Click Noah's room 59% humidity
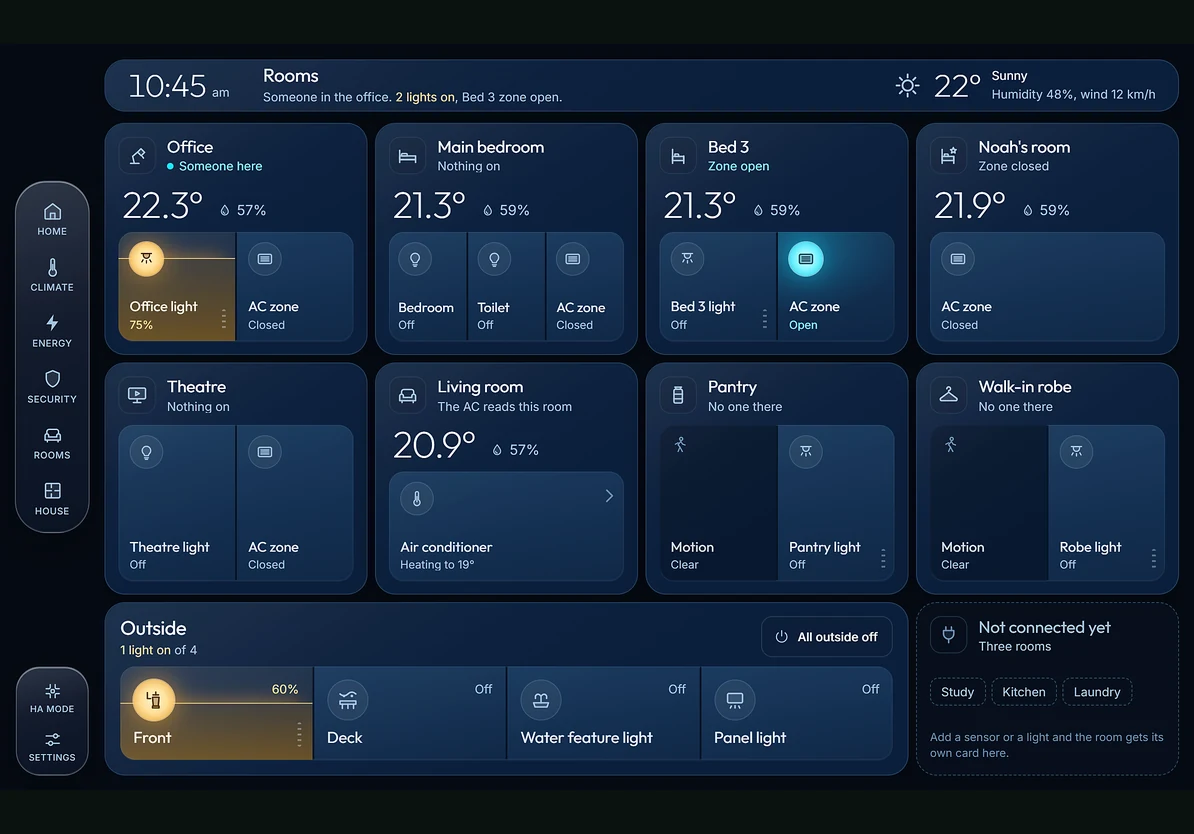Image resolution: width=1194 pixels, height=834 pixels. [1046, 210]
